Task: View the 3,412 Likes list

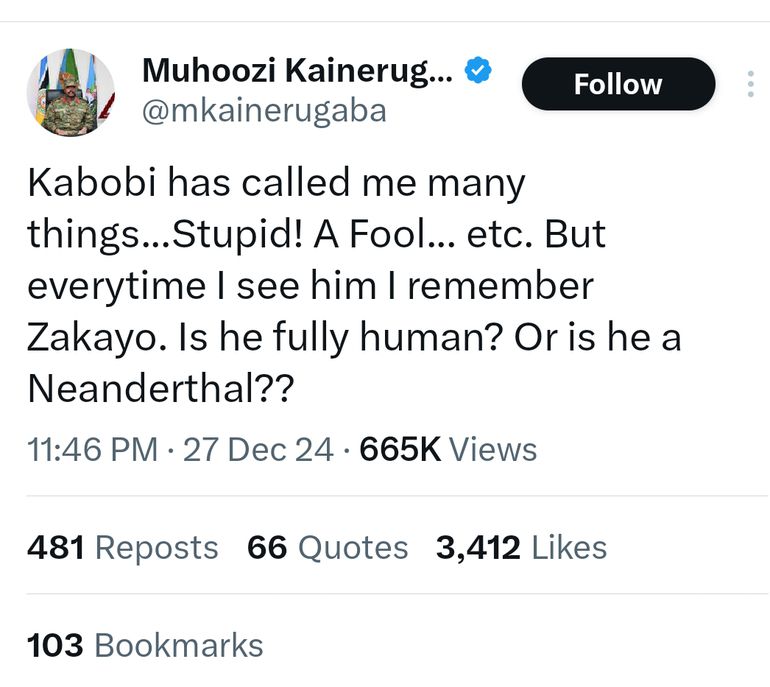Action: 521,547
